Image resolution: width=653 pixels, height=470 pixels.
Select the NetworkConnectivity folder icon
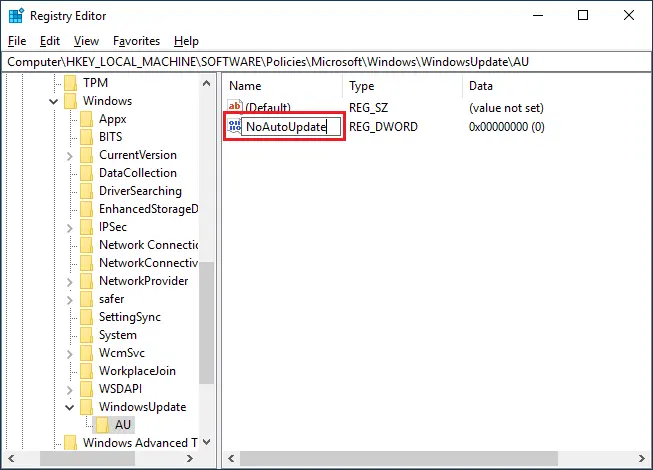86,263
